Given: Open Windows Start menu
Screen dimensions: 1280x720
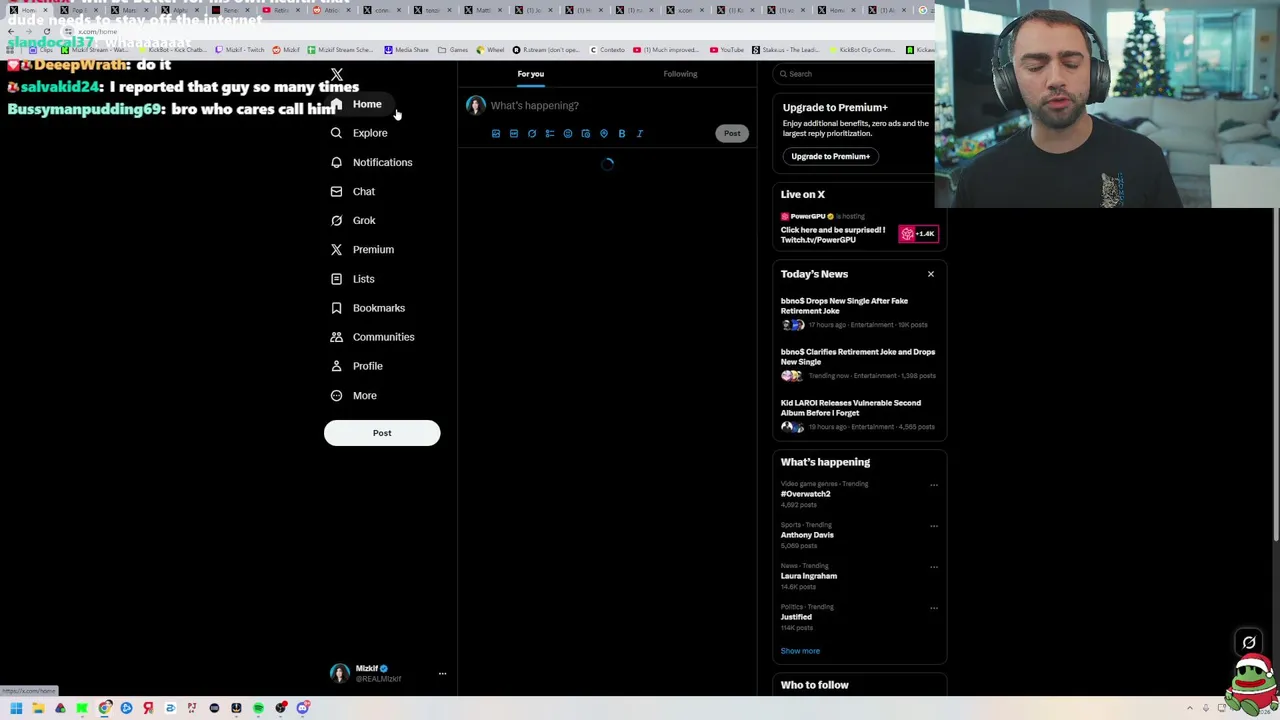Looking at the screenshot, I should click(16, 708).
